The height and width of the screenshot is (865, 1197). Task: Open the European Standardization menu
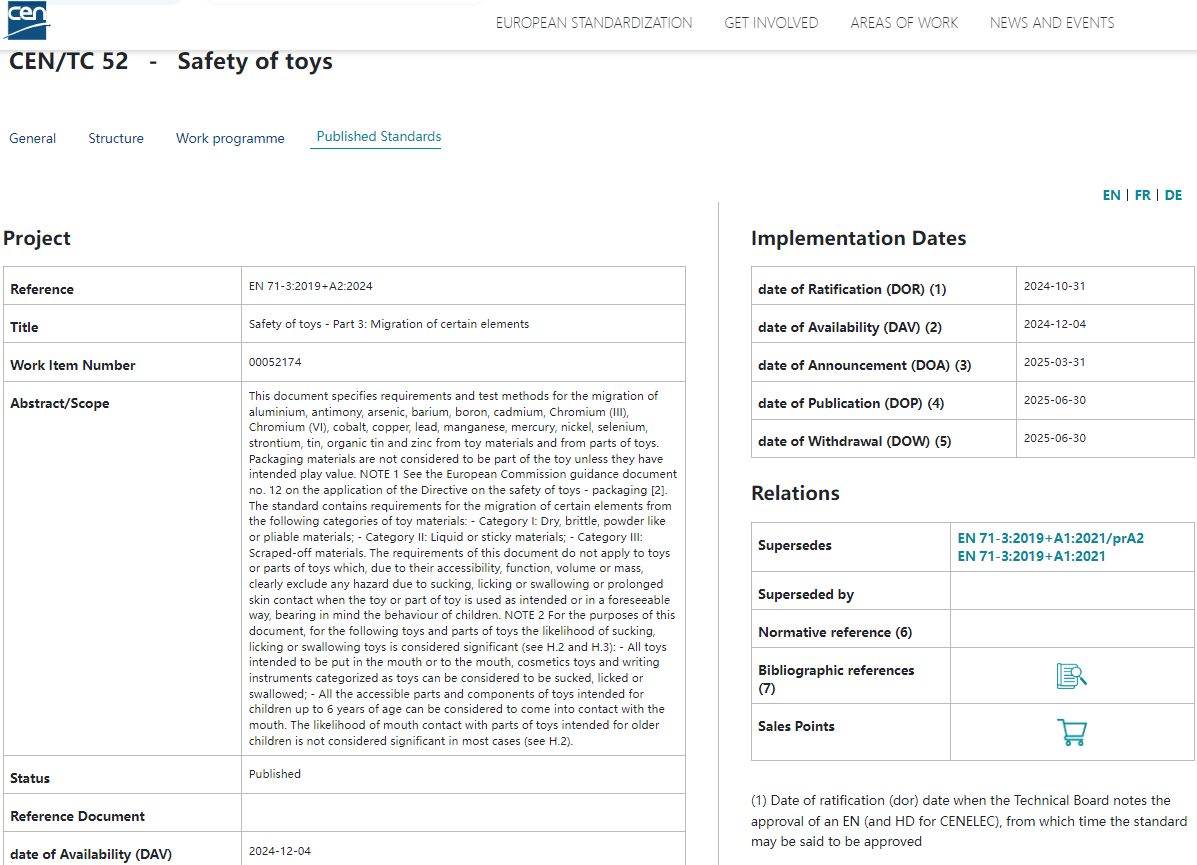tap(593, 23)
